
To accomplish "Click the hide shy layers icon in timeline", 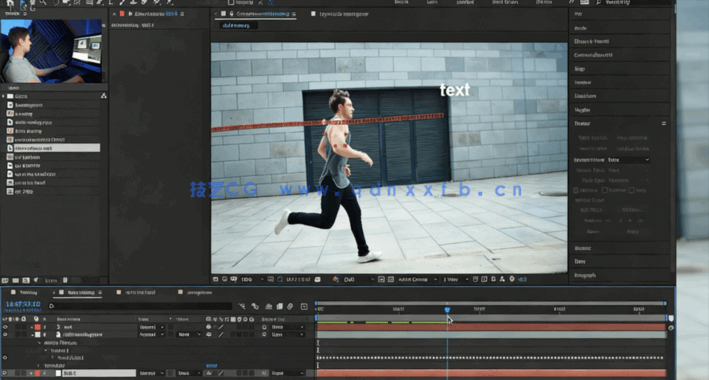I will coord(269,306).
